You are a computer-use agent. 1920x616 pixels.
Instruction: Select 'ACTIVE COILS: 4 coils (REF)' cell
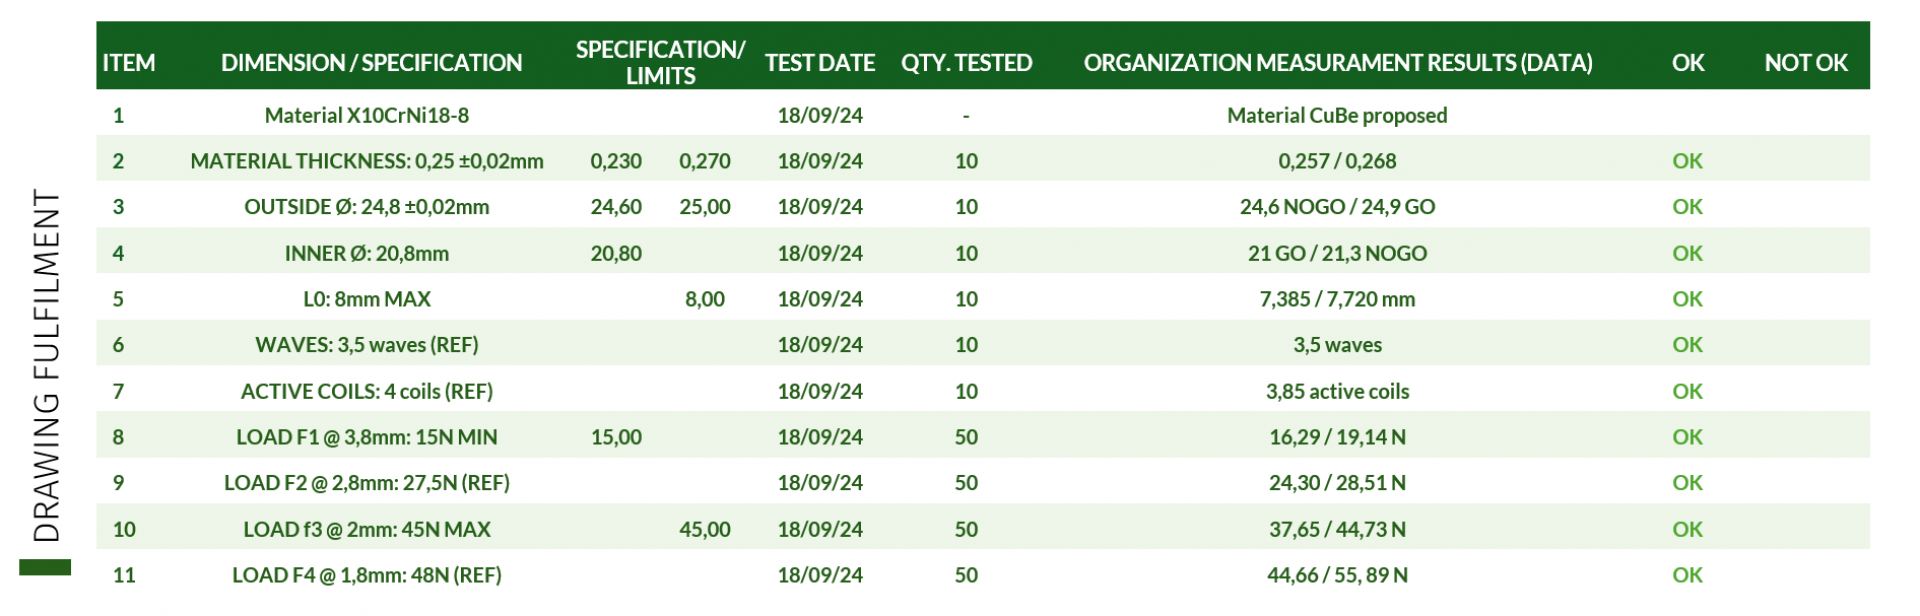[x=367, y=391]
